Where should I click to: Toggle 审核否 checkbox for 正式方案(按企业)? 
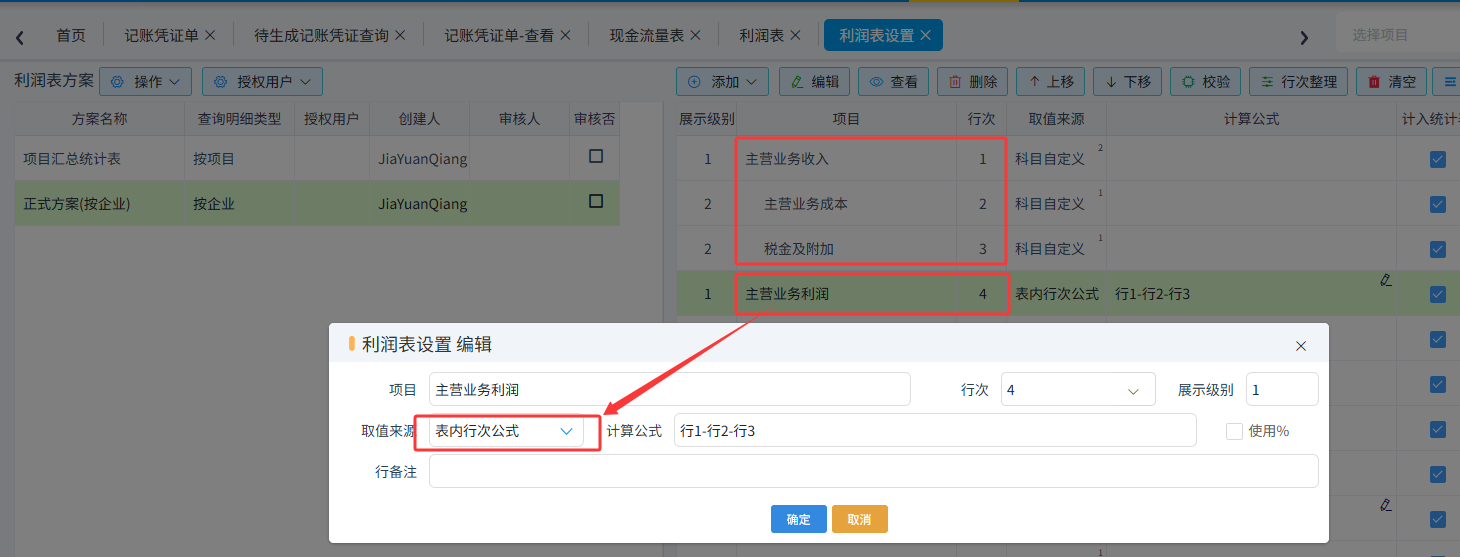[596, 201]
